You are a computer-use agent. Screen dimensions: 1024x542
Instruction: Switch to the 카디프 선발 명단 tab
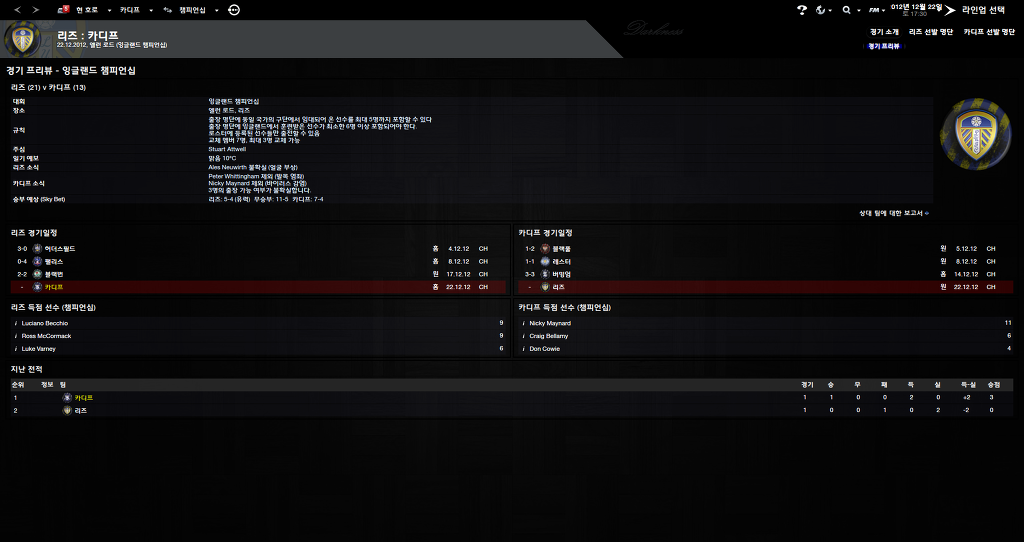click(x=989, y=31)
